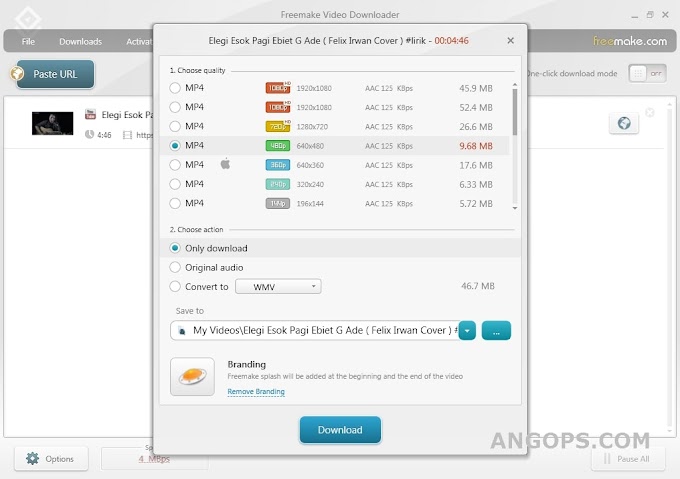
Task: Click the Branding splash icon
Action: tap(192, 376)
